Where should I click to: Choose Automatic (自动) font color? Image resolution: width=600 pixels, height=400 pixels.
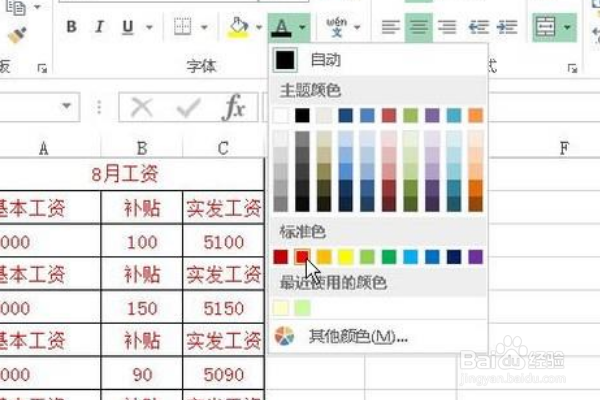[378, 60]
